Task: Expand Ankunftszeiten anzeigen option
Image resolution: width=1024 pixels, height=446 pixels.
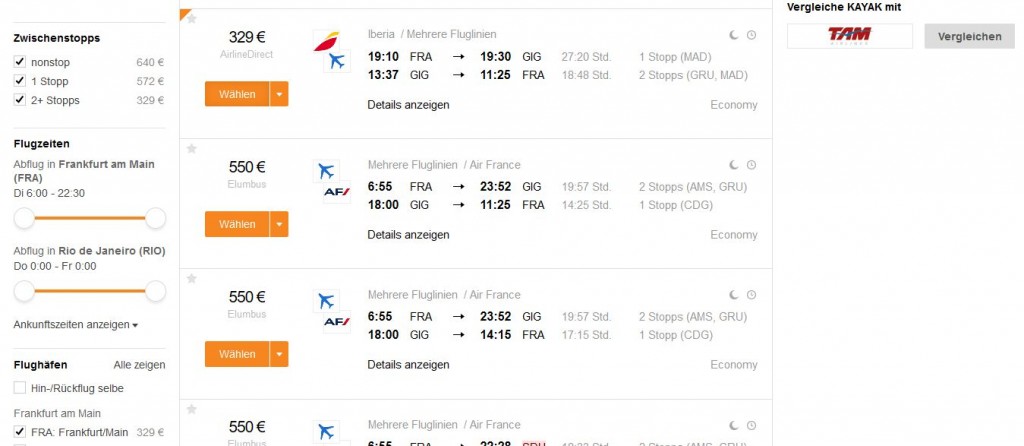Action: (x=76, y=325)
